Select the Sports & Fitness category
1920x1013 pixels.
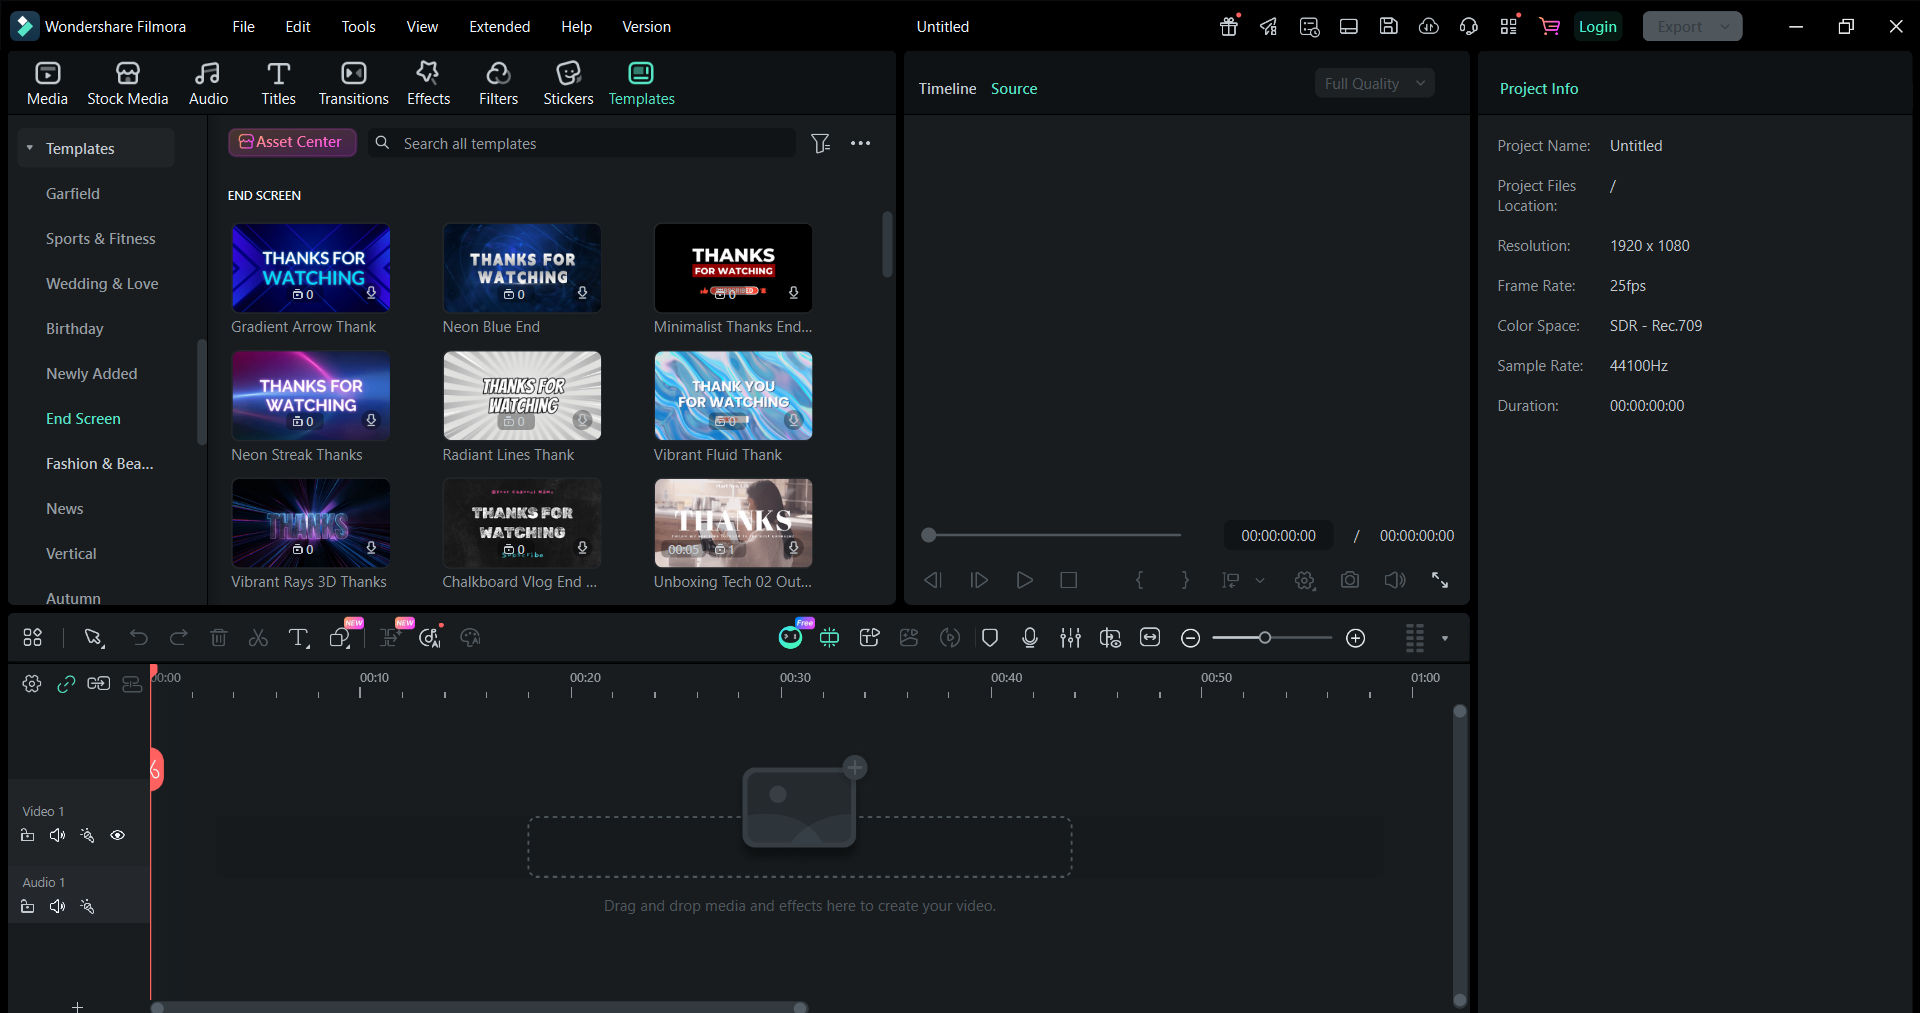(x=101, y=238)
